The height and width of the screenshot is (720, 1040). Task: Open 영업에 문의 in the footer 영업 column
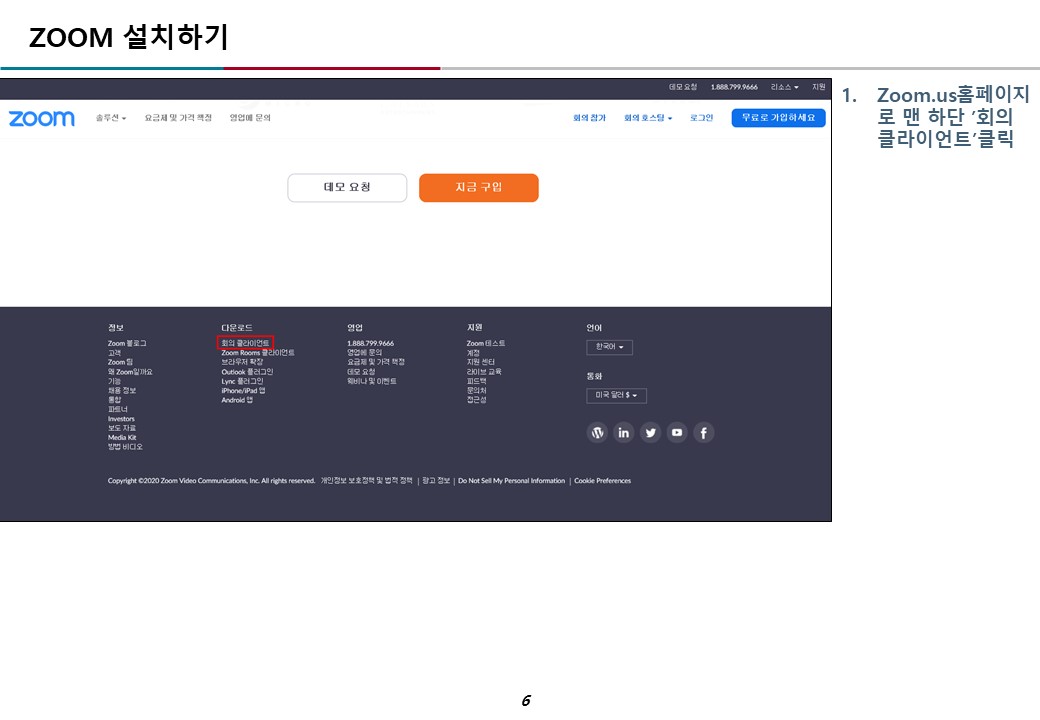365,353
